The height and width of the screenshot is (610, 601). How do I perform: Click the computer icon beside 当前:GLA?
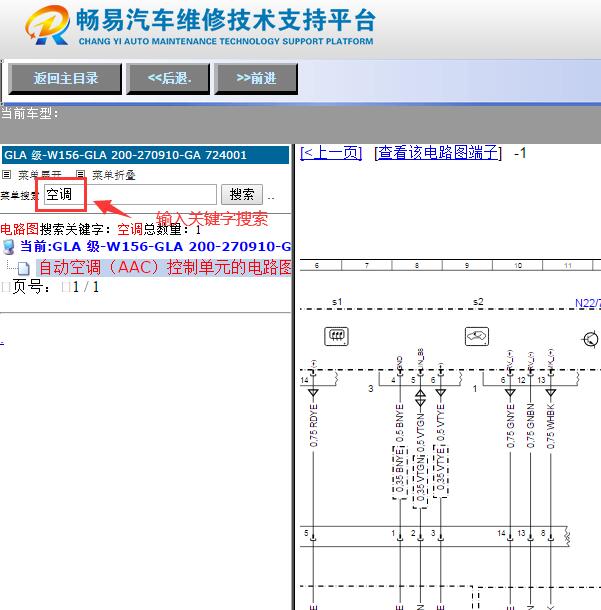pos(9,247)
